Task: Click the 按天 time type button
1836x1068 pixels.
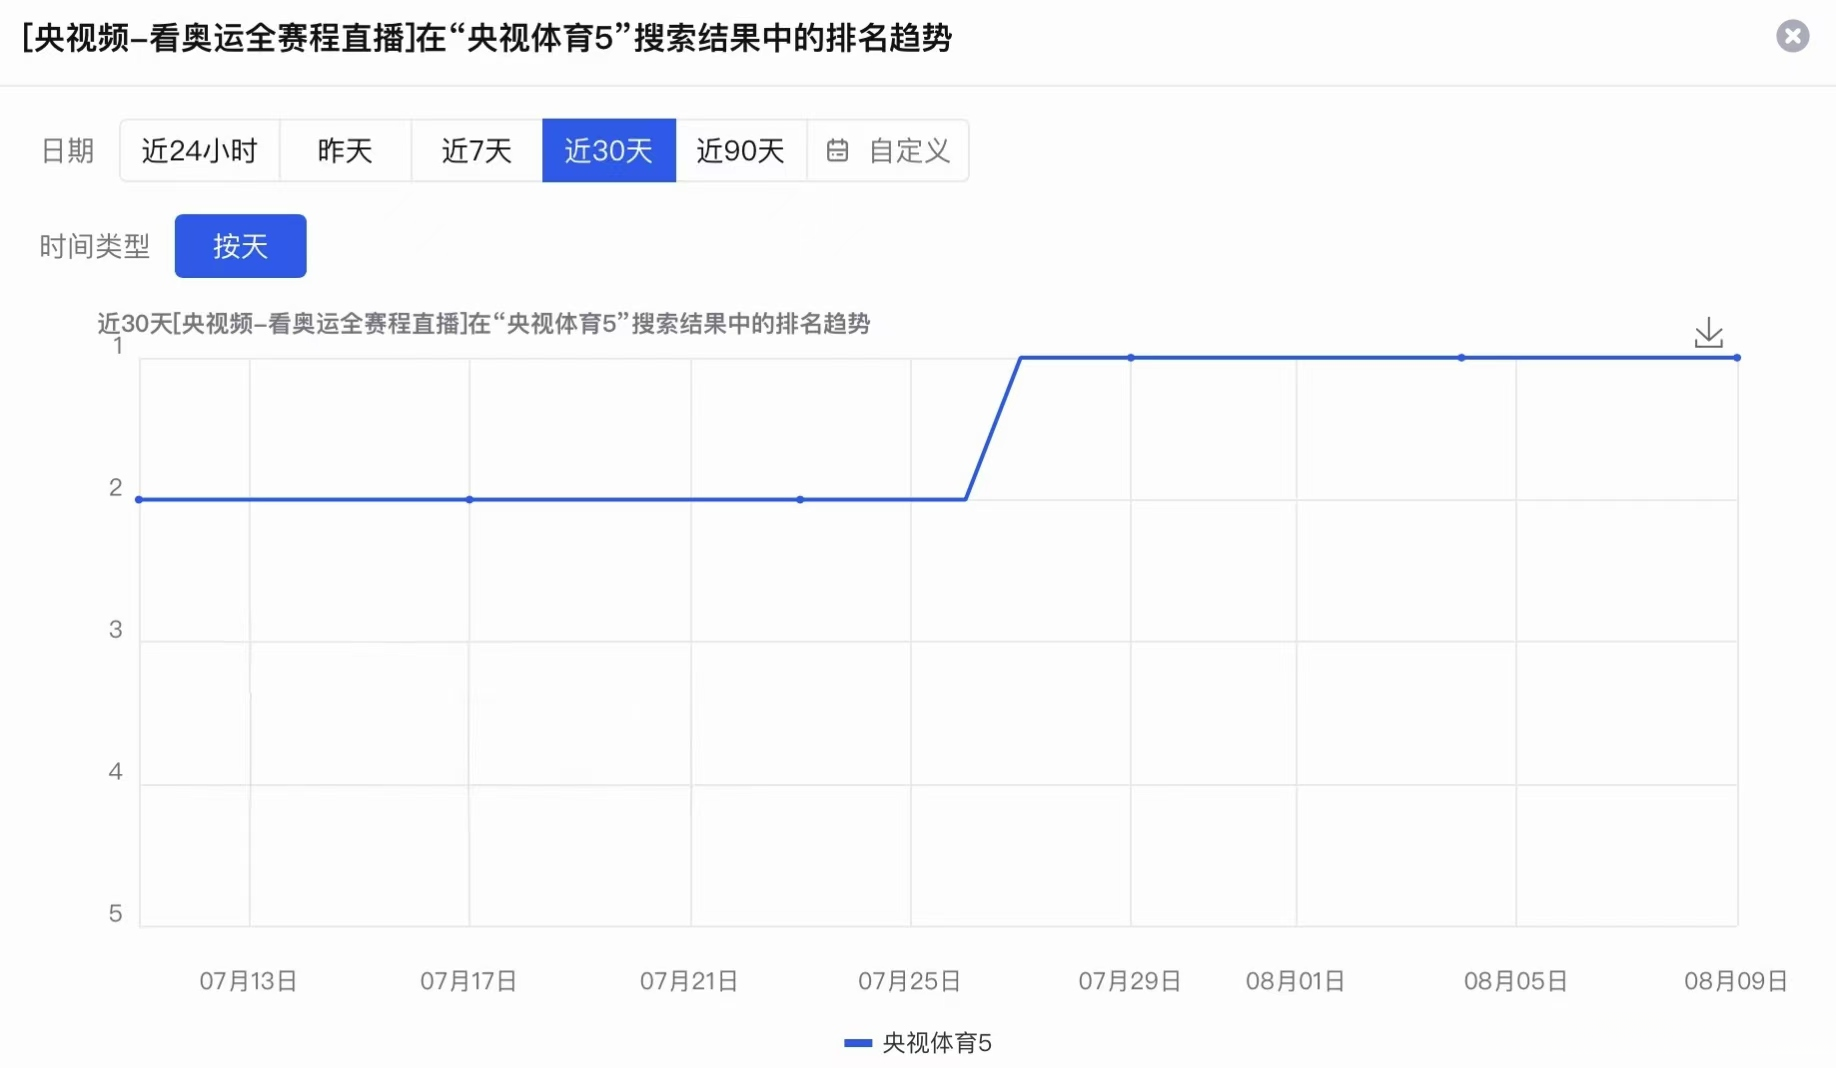Action: [x=240, y=246]
